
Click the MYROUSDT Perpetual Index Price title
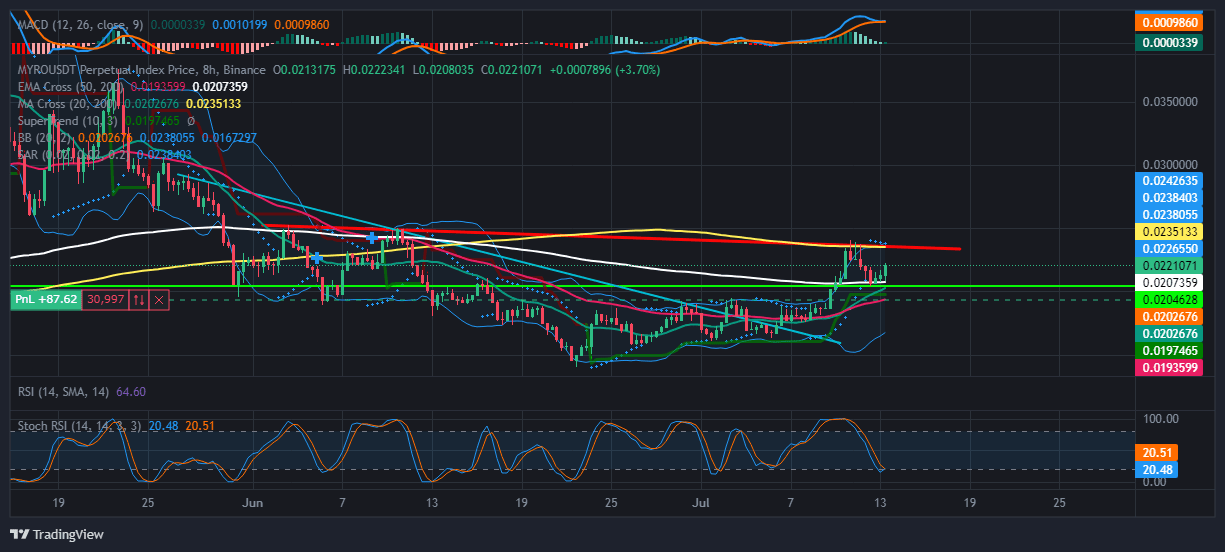[x=141, y=70]
